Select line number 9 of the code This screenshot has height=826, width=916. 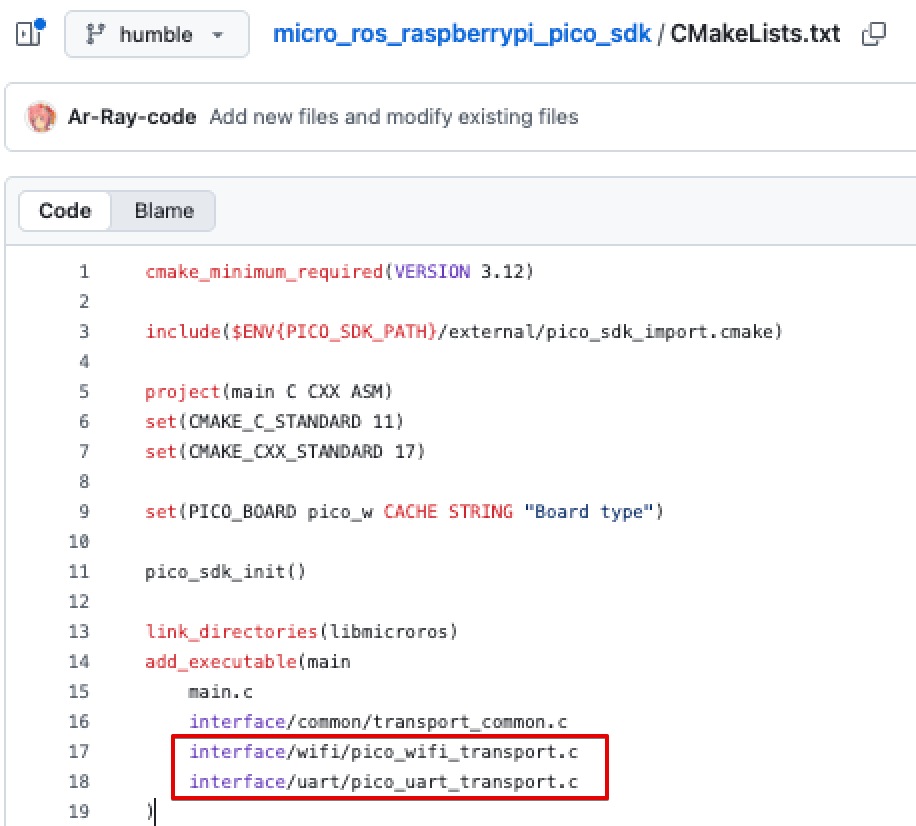click(x=84, y=512)
